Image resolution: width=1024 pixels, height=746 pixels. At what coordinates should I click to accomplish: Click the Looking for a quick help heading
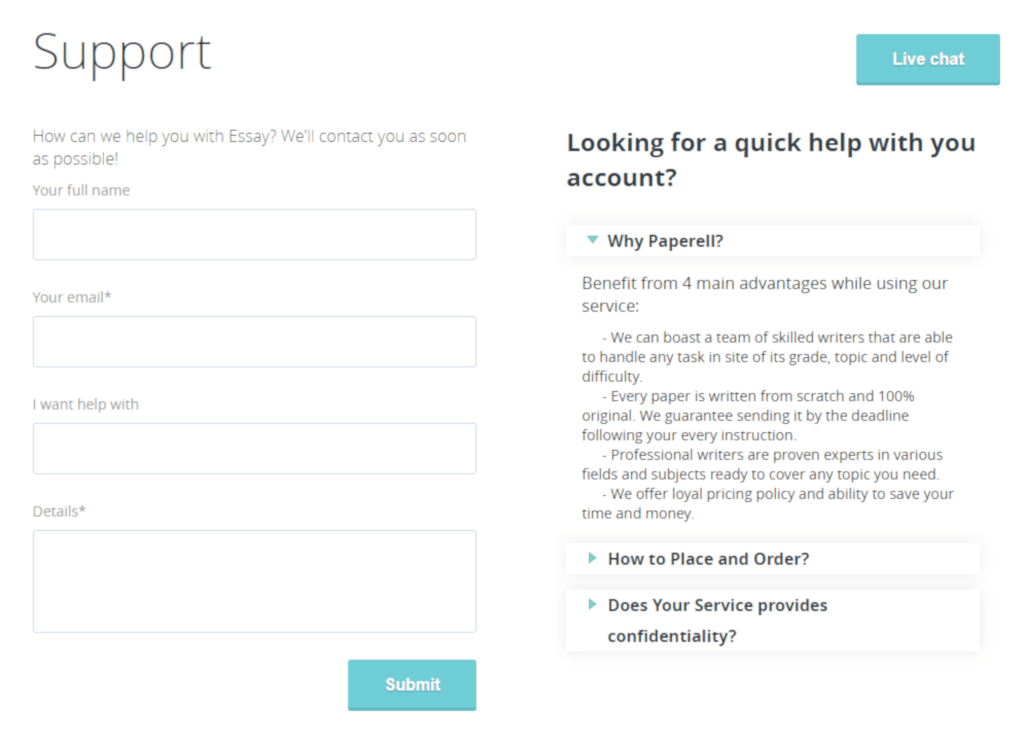771,160
